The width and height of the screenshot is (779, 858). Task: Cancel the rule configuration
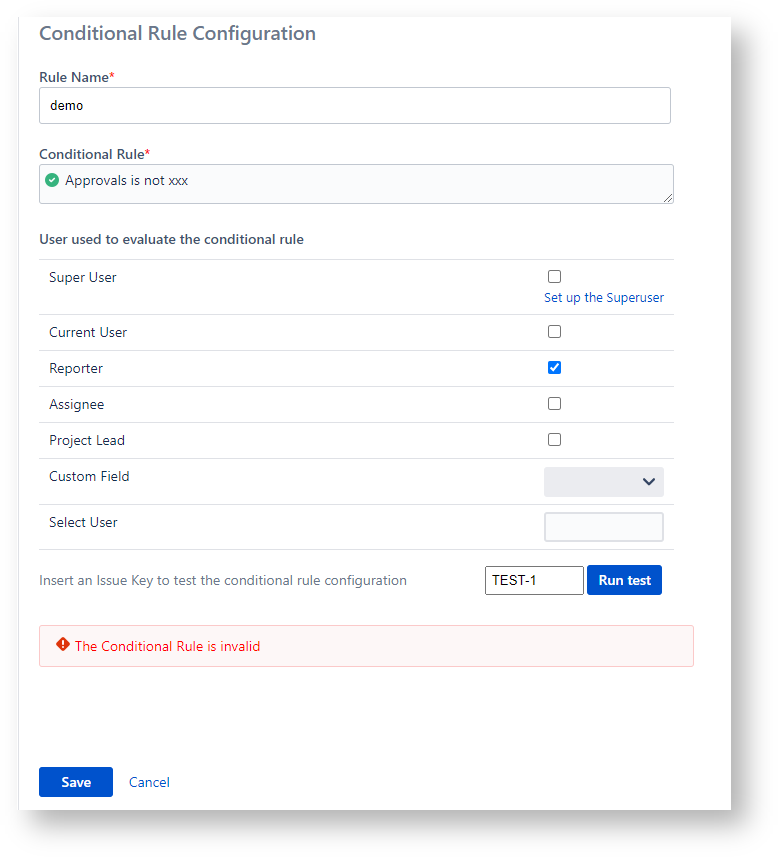click(x=149, y=782)
